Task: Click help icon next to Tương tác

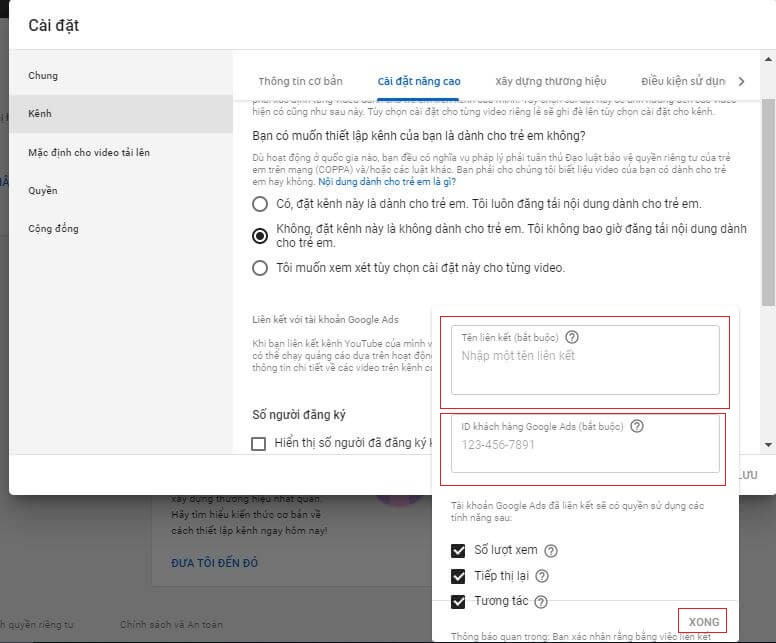Action: [x=541, y=602]
